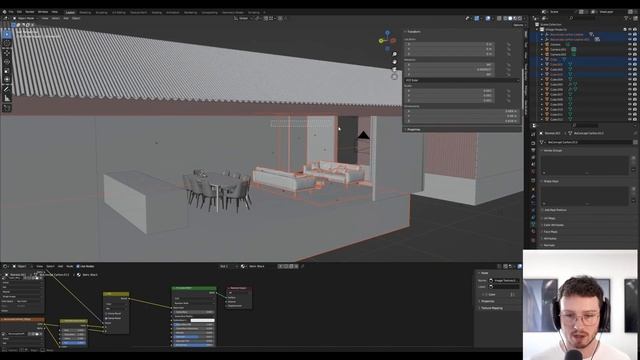Select the Rotate tool in the viewport toolbar
The height and width of the screenshot is (360, 640).
pyautogui.click(x=7, y=62)
